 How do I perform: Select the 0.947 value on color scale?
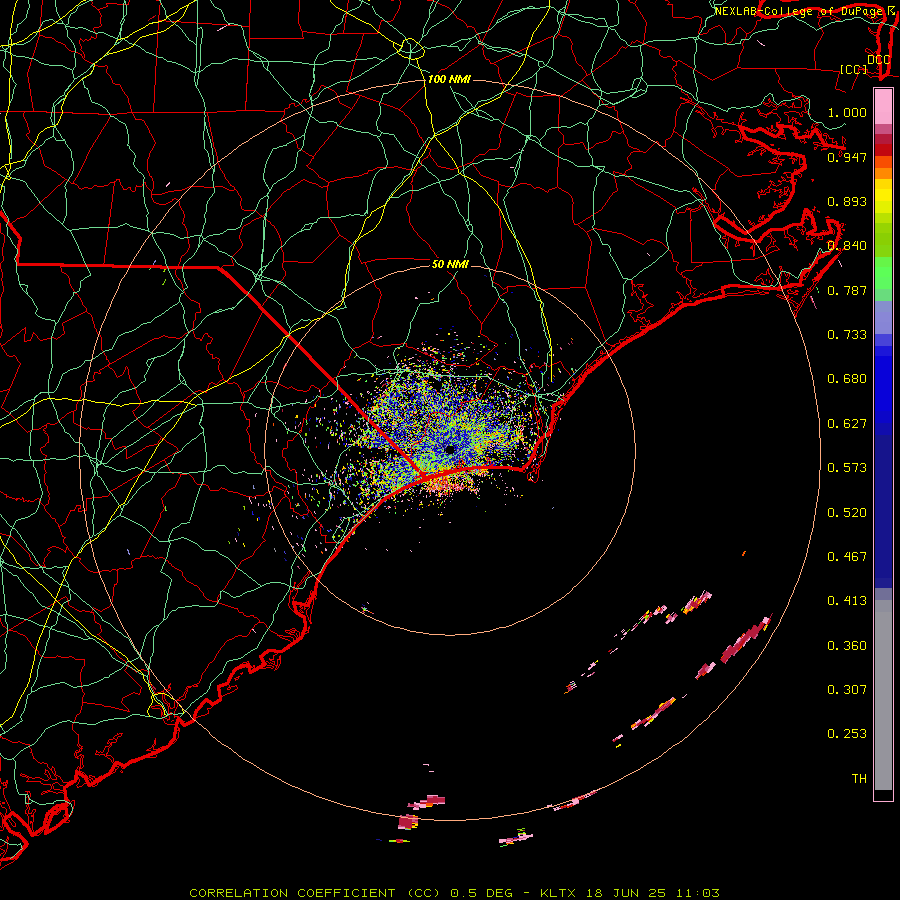tap(847, 157)
